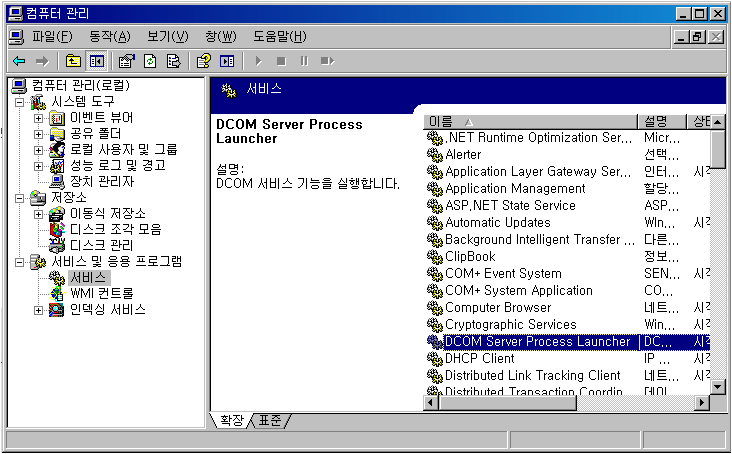Select the DHCP Client service
The image size is (732, 454).
tap(569, 358)
